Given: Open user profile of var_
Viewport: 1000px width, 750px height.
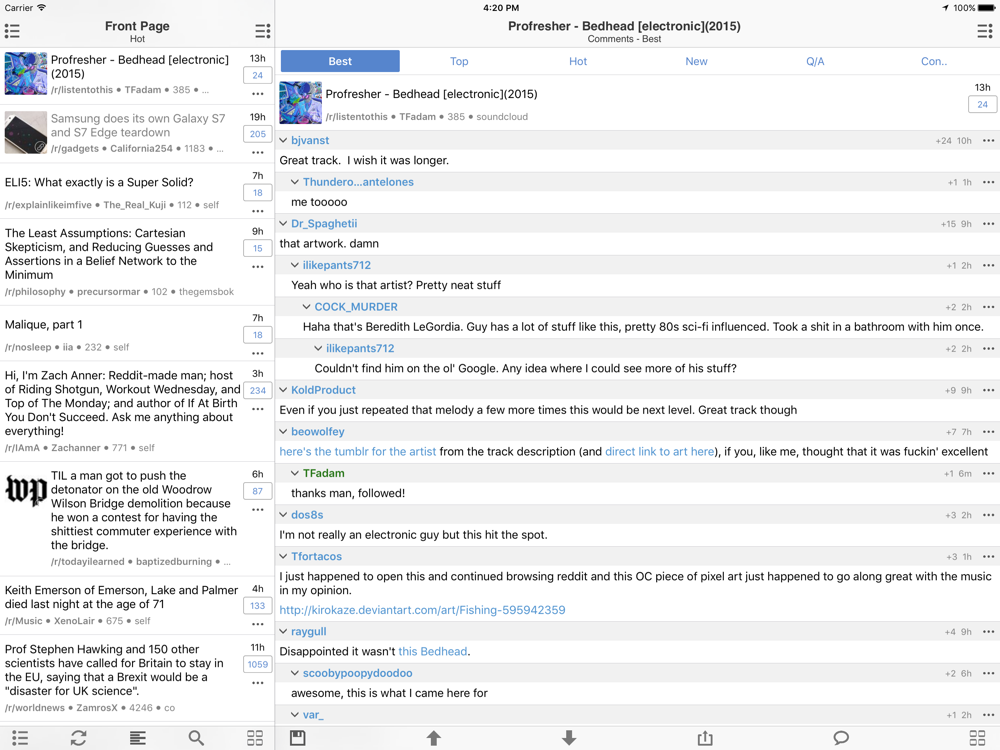Looking at the screenshot, I should pos(313,715).
